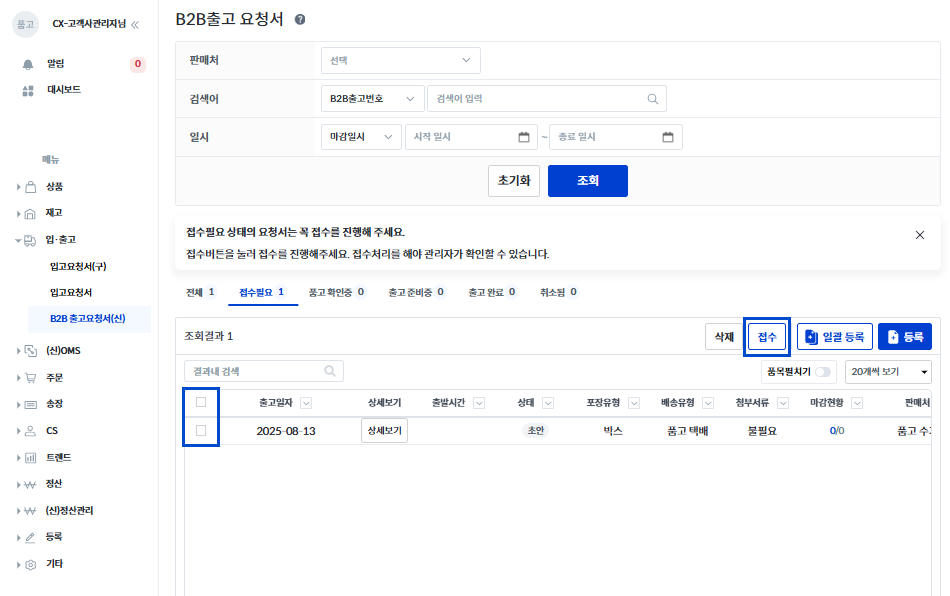This screenshot has width=950, height=596.
Task: Open the B2B출고번호 search type dropdown
Action: (x=372, y=99)
